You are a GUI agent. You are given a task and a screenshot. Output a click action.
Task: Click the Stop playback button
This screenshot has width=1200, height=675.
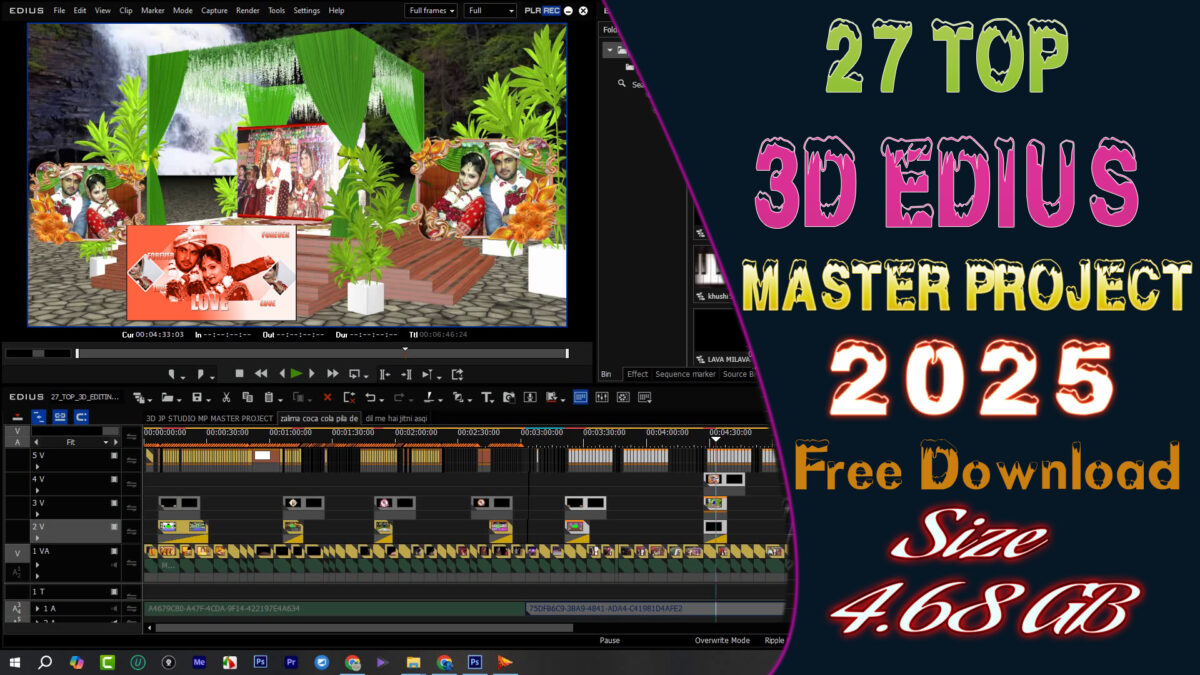pos(239,374)
